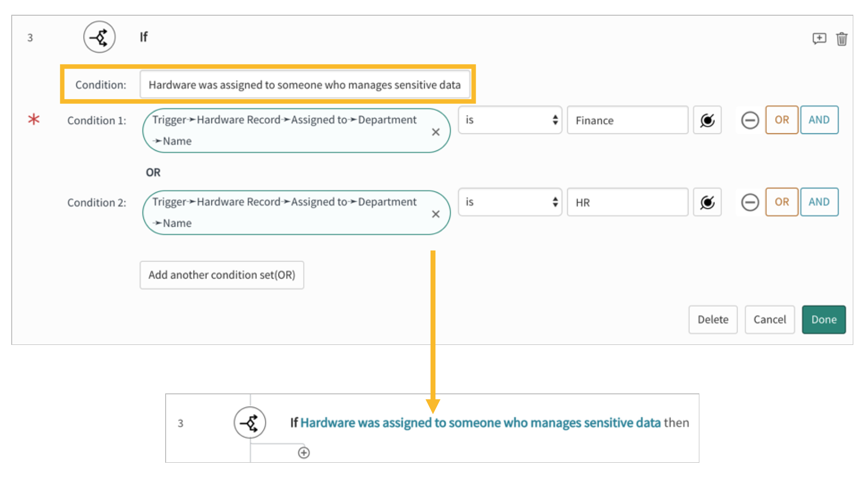Open the Hardware was assigned condition link
This screenshot has width=867, height=485.
coord(480,423)
